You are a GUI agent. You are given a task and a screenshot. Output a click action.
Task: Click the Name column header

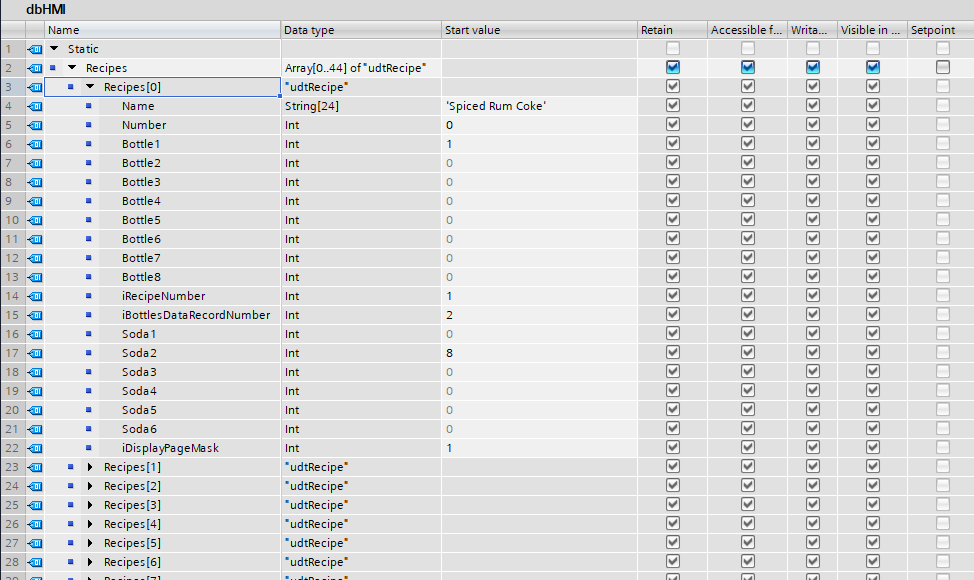pyautogui.click(x=162, y=30)
